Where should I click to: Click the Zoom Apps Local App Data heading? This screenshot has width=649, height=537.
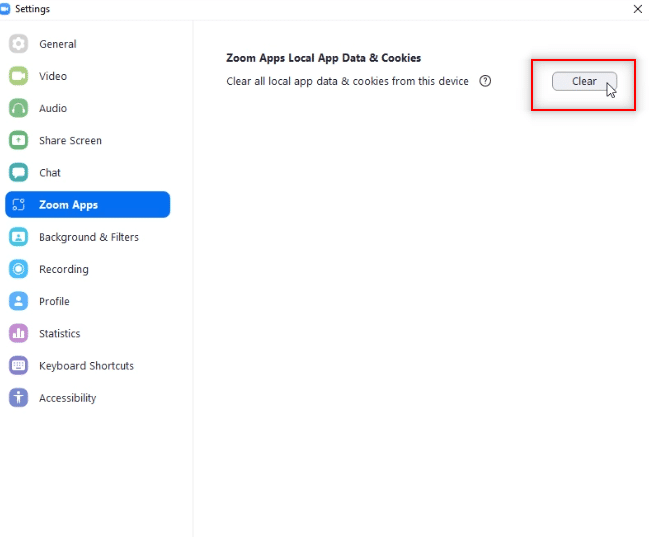(x=324, y=58)
